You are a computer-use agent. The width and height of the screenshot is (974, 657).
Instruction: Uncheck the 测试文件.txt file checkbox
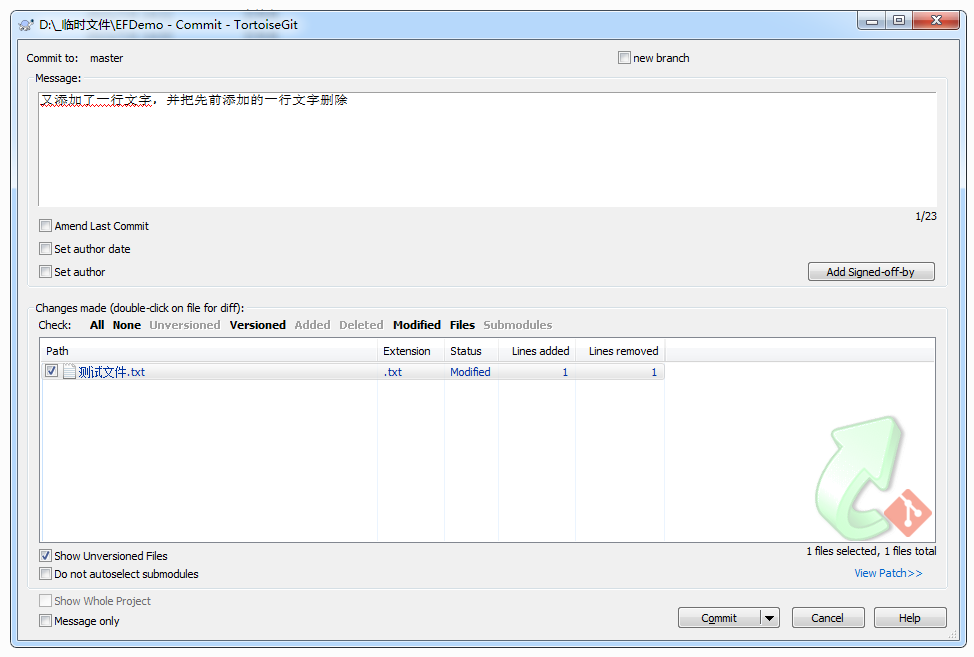52,371
